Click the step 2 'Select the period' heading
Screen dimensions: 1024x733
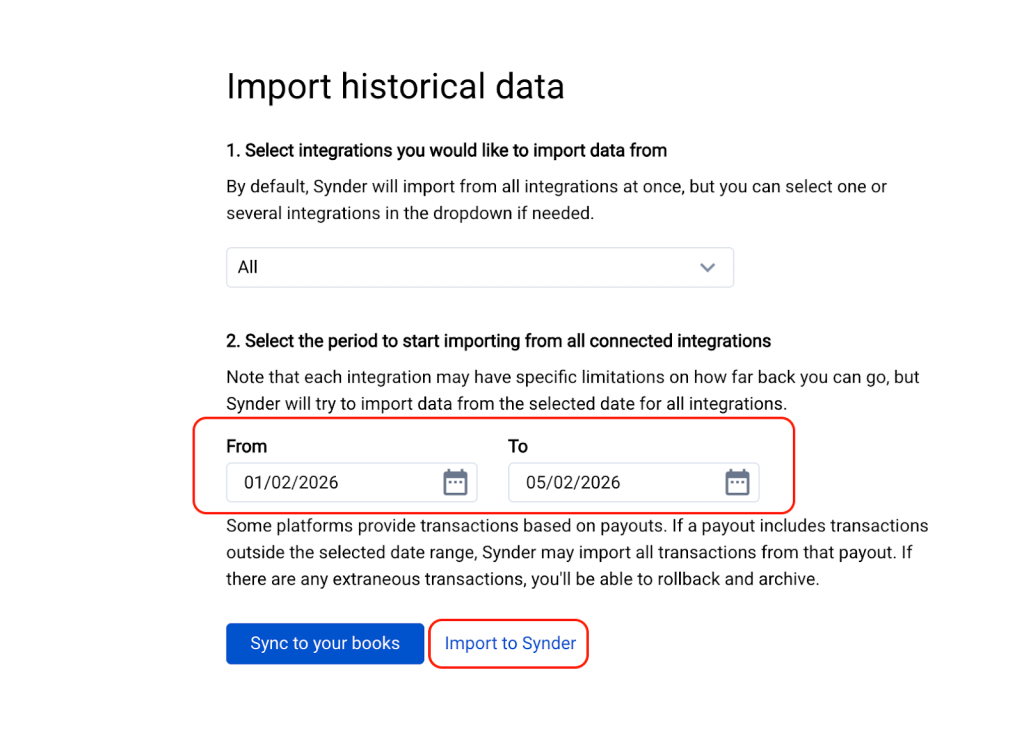498,341
